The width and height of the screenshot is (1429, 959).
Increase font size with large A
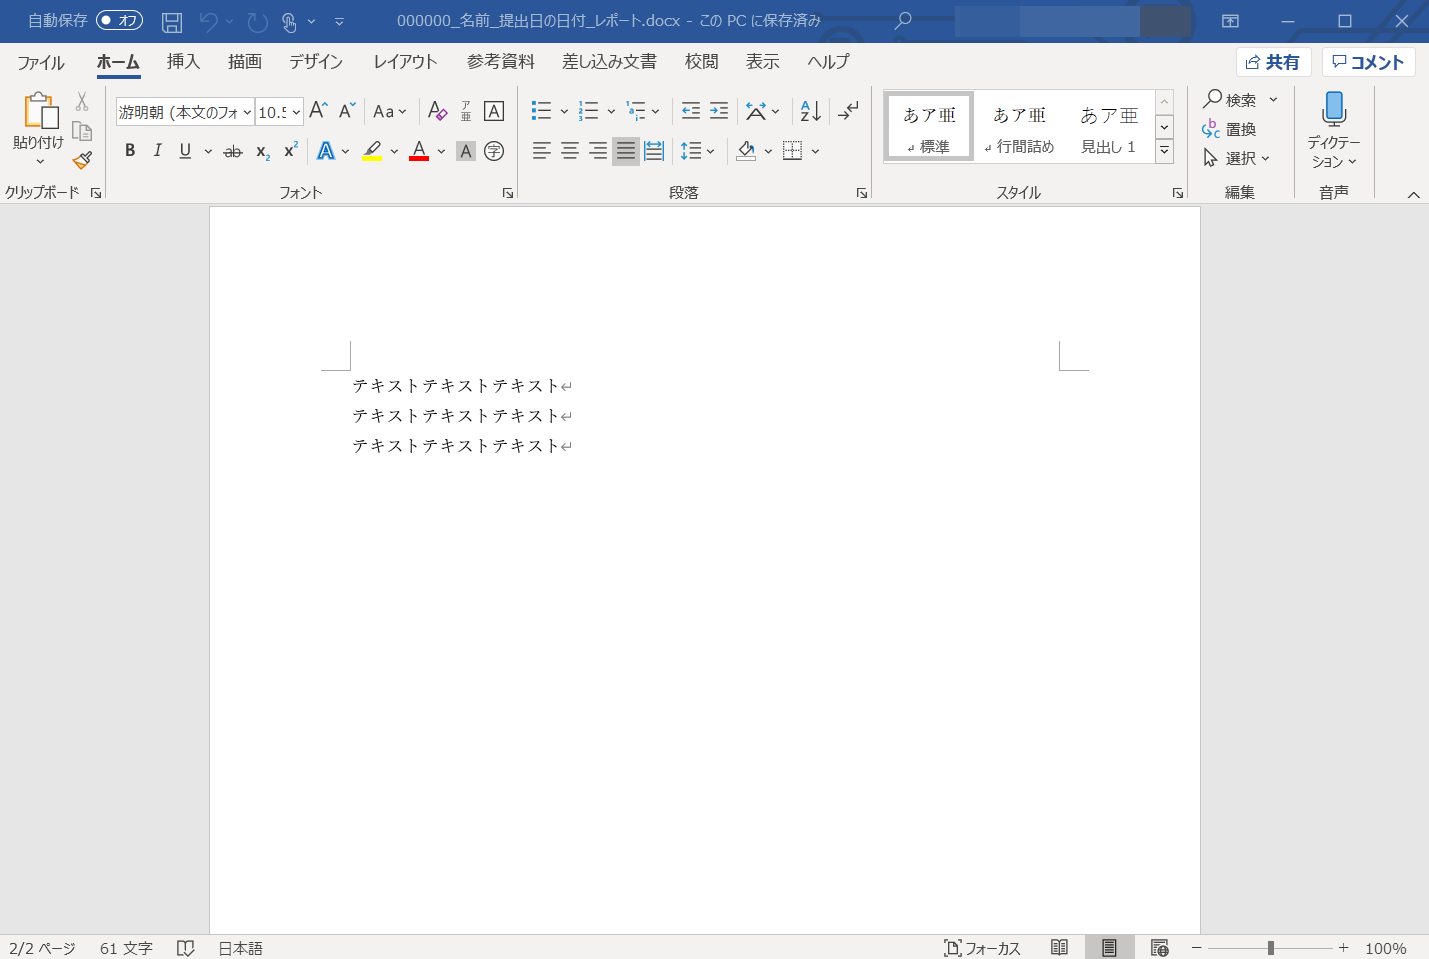pos(318,111)
